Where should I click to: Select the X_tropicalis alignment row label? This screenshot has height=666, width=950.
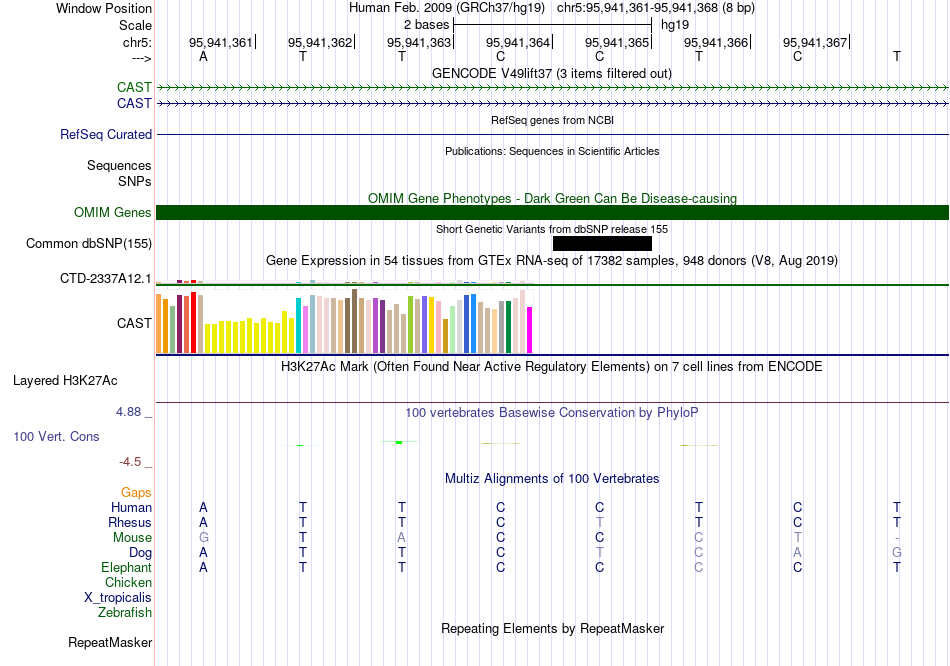[x=118, y=598]
